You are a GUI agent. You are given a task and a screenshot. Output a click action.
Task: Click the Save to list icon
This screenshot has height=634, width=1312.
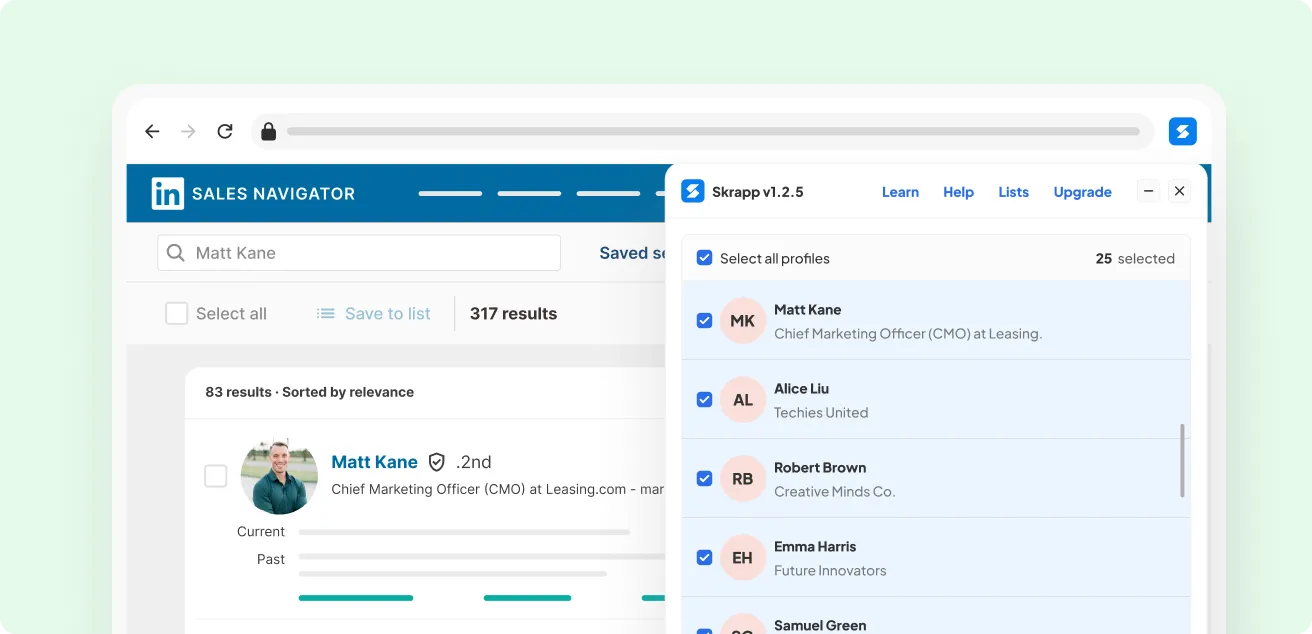(325, 313)
